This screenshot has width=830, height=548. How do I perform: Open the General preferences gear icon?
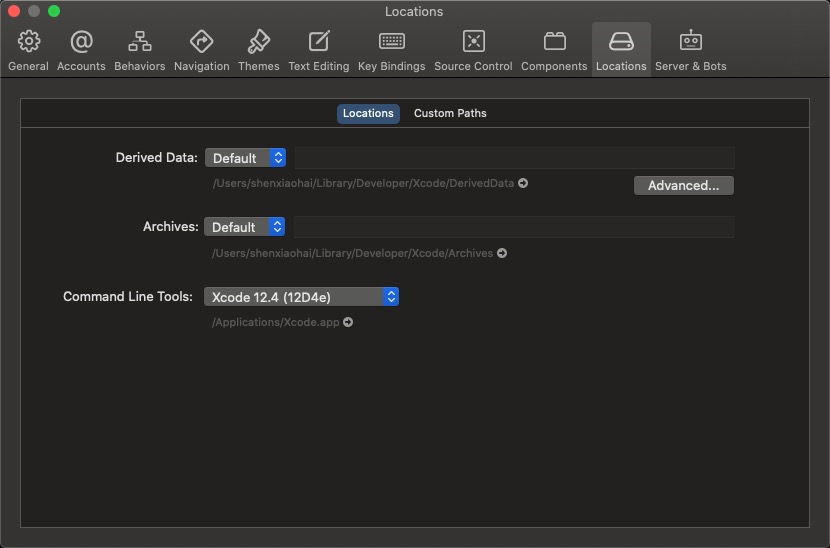click(29, 41)
